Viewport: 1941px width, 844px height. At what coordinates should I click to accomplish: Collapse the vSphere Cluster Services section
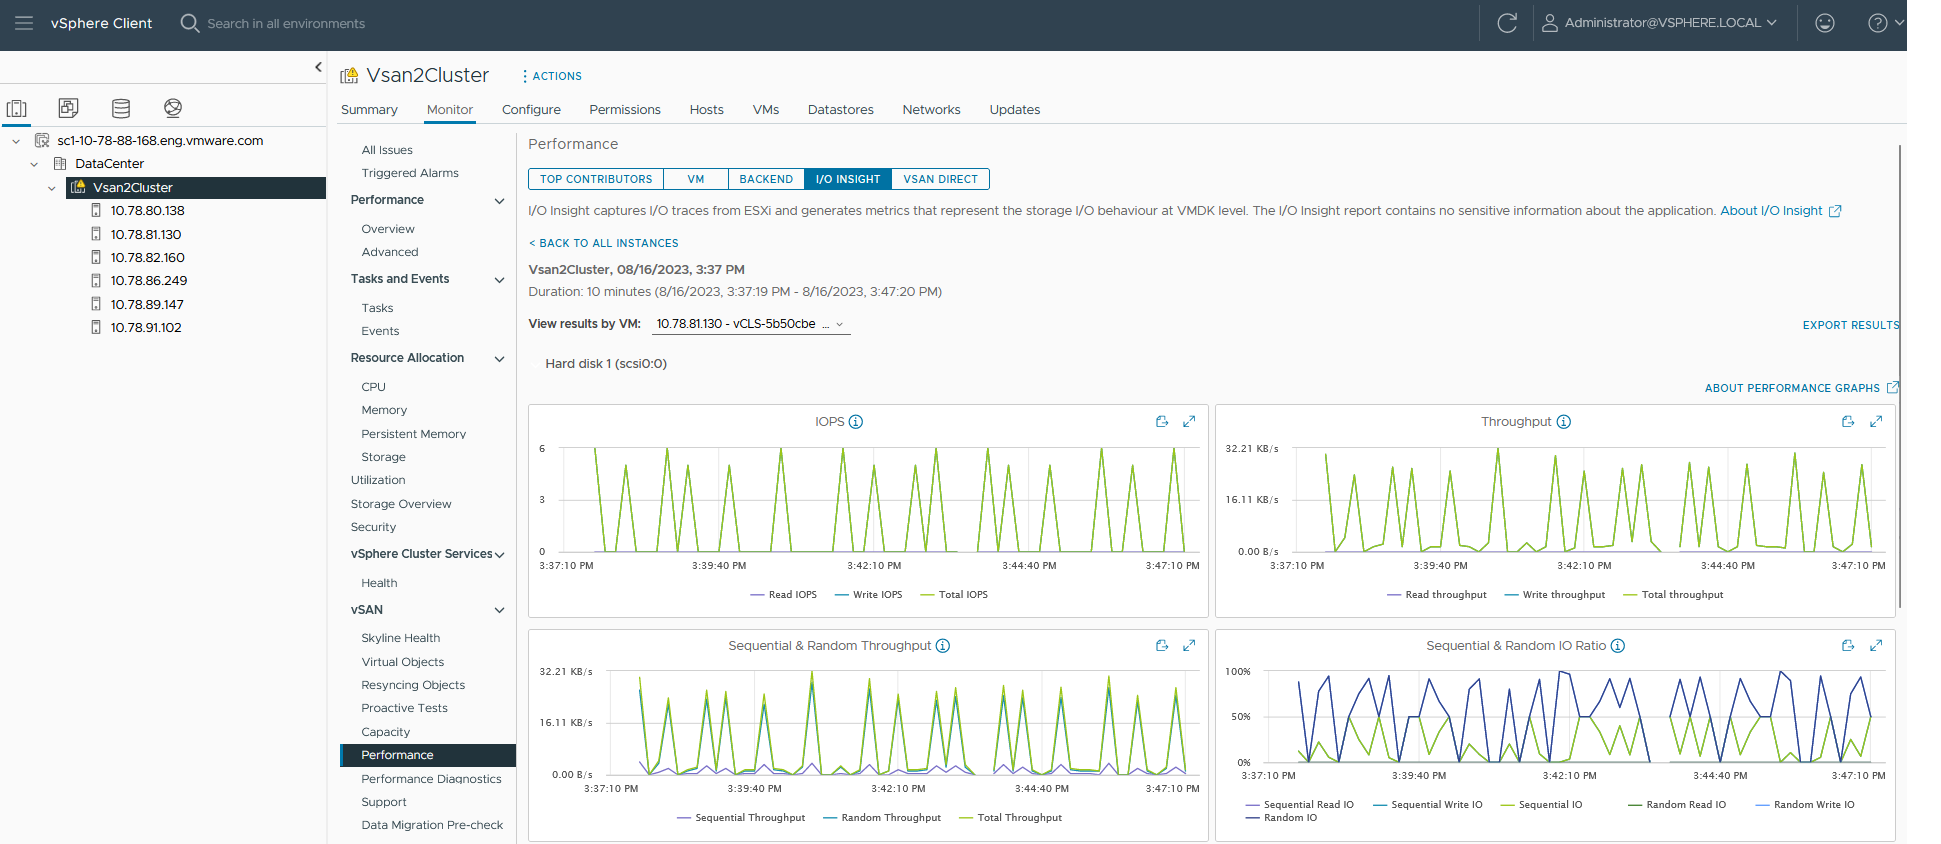click(499, 555)
